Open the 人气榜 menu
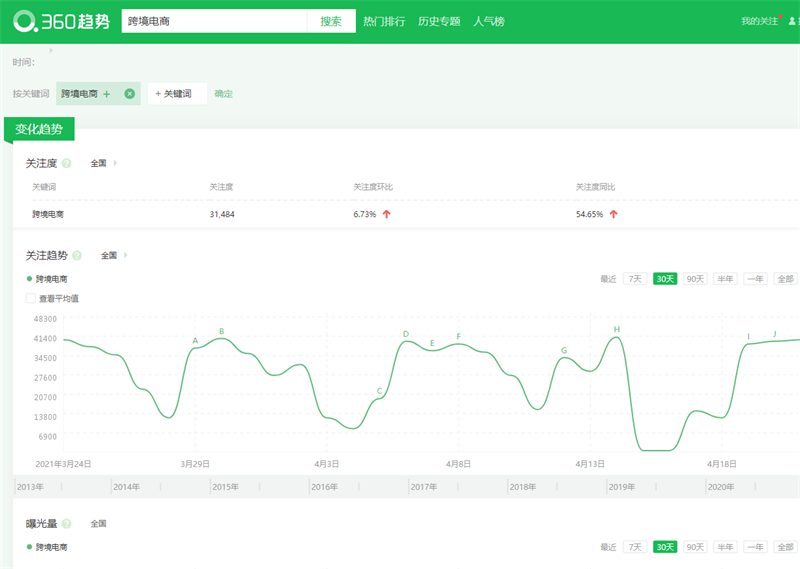 pyautogui.click(x=489, y=21)
